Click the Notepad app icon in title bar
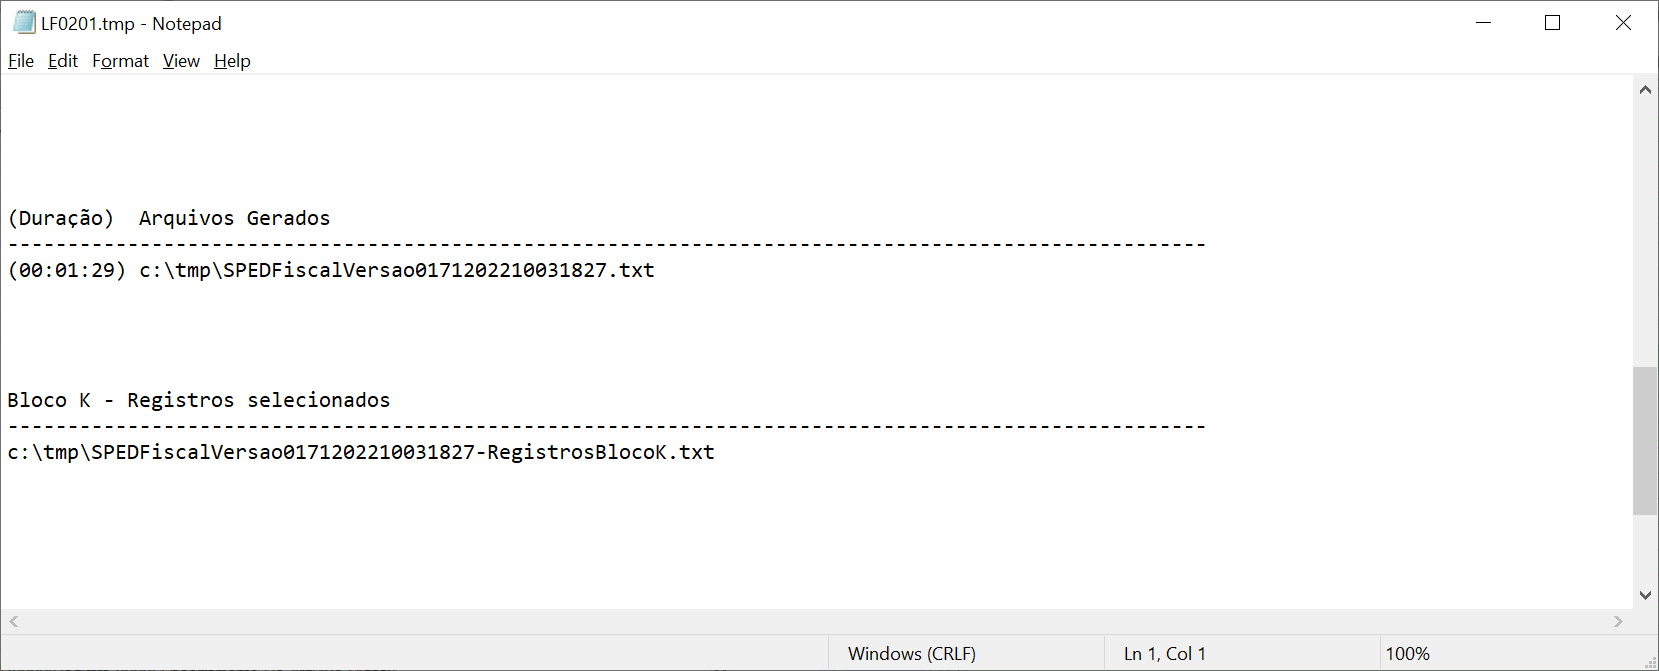Viewport: 1659px width, 671px height. (x=24, y=22)
